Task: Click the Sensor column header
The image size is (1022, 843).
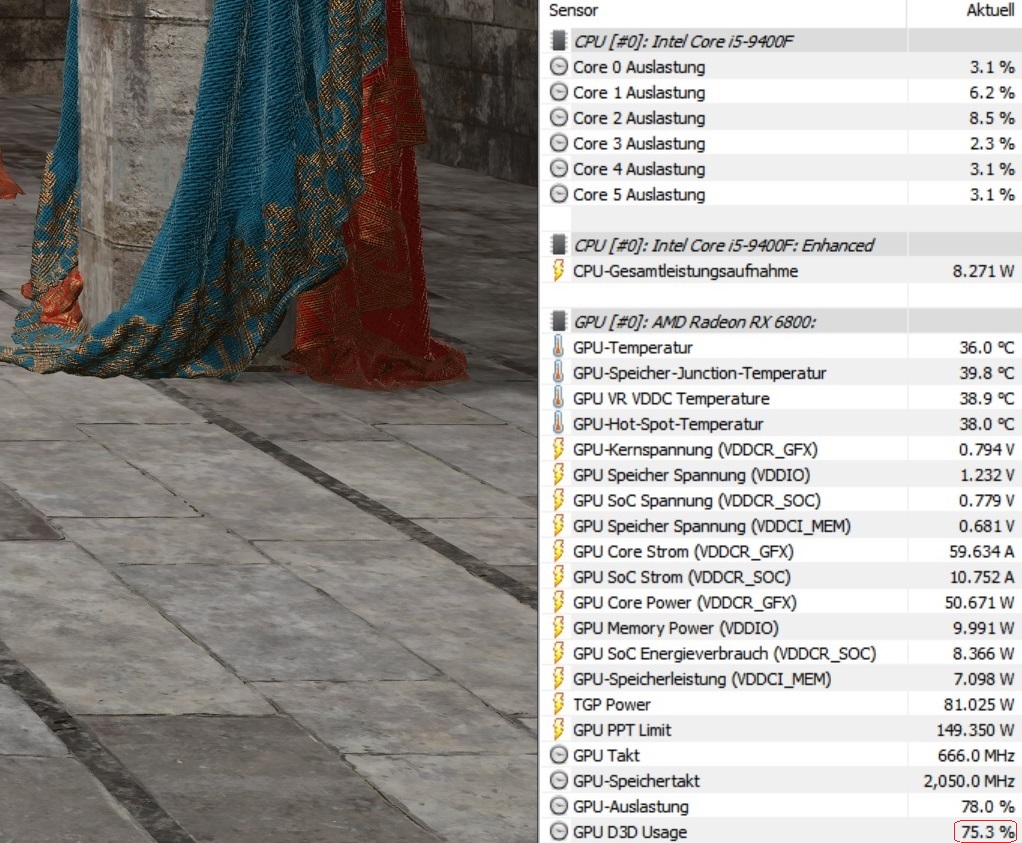Action: tap(573, 10)
